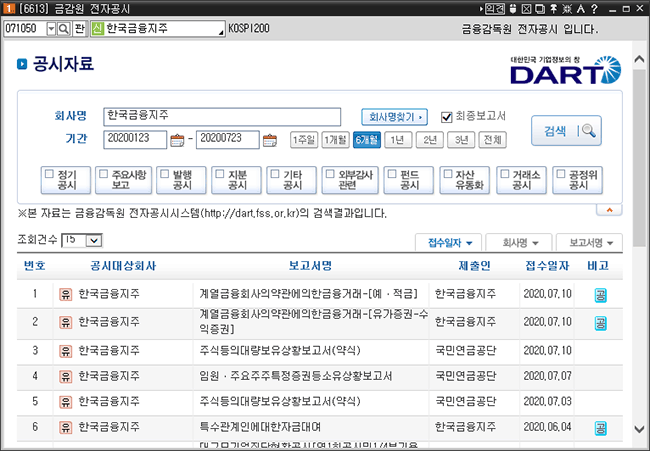This screenshot has height=451, width=650.
Task: Click the 회사명 input field
Action: (222, 117)
